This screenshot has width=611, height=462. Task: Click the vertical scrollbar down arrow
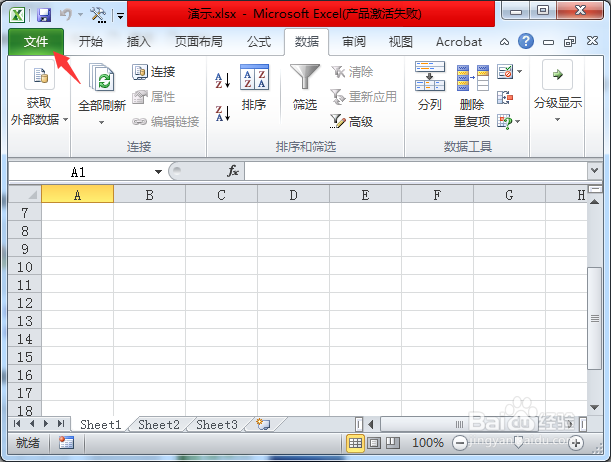(x=595, y=407)
